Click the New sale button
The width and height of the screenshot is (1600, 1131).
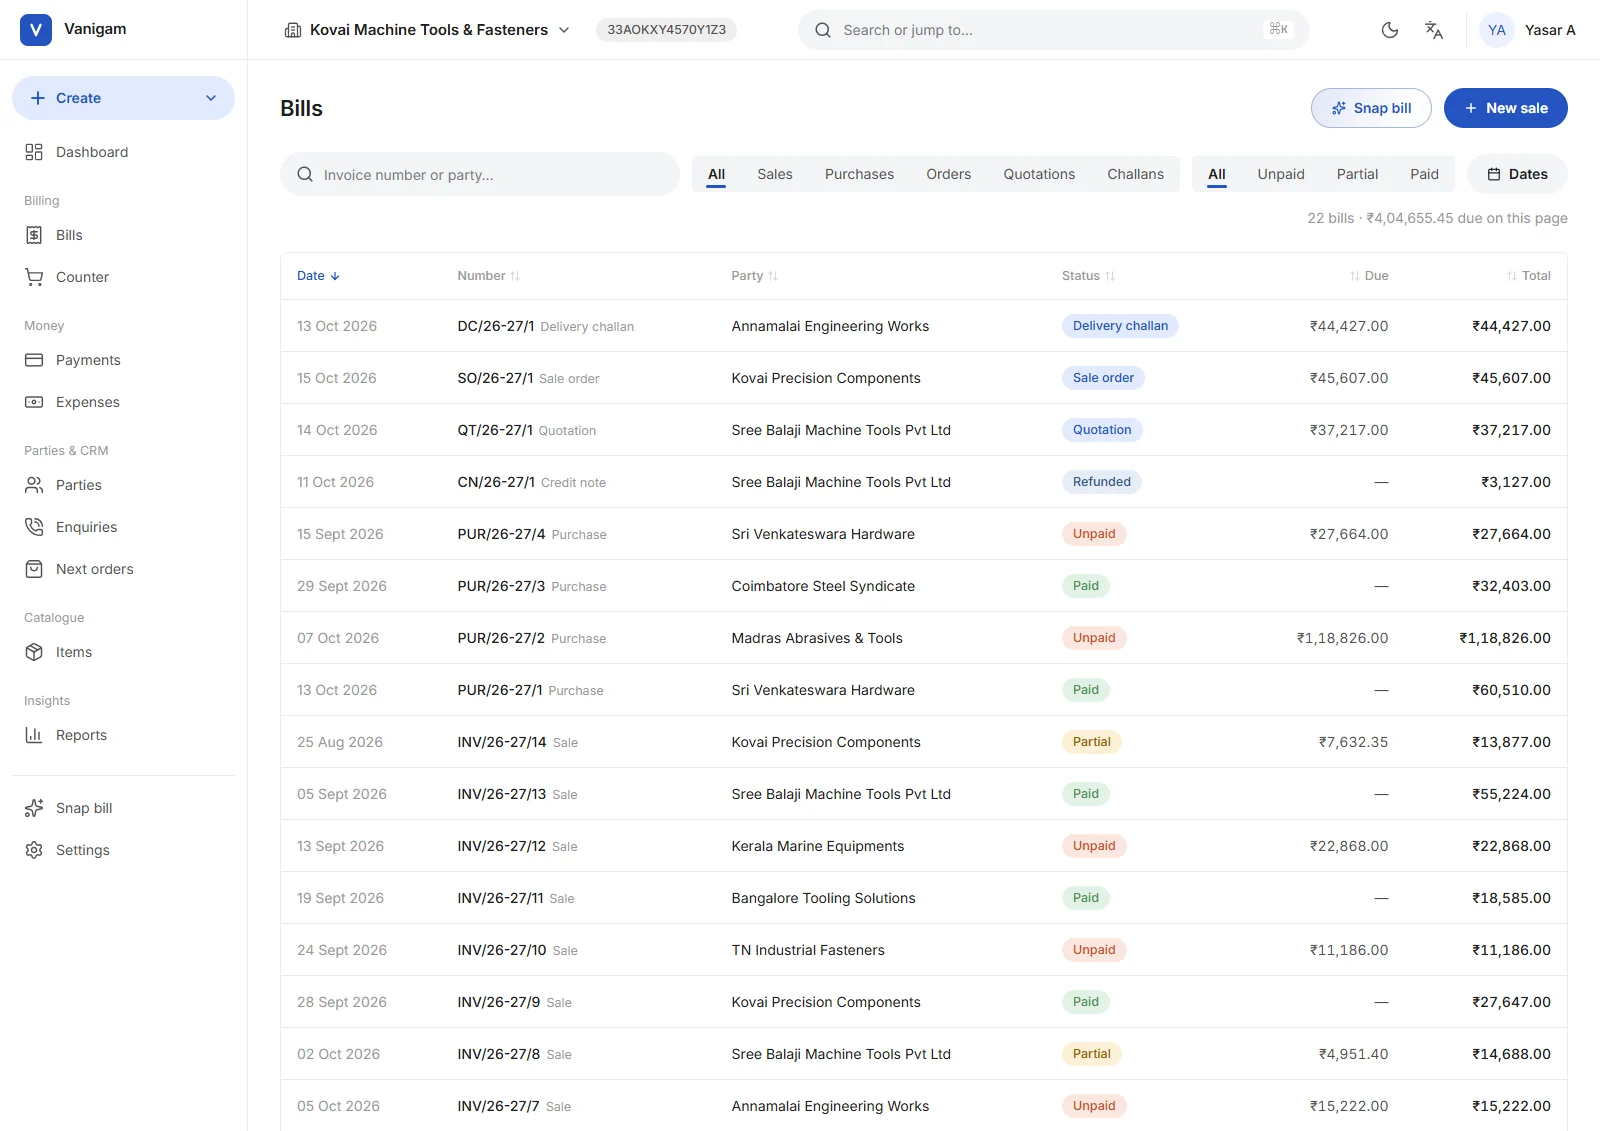coord(1505,108)
